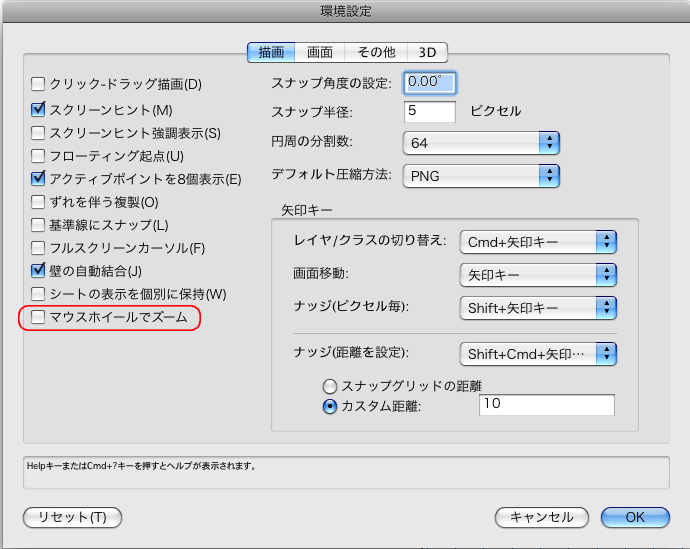Enable クリック-ドラッグ描画(D) checkbox
This screenshot has height=549, width=690.
pyautogui.click(x=39, y=85)
